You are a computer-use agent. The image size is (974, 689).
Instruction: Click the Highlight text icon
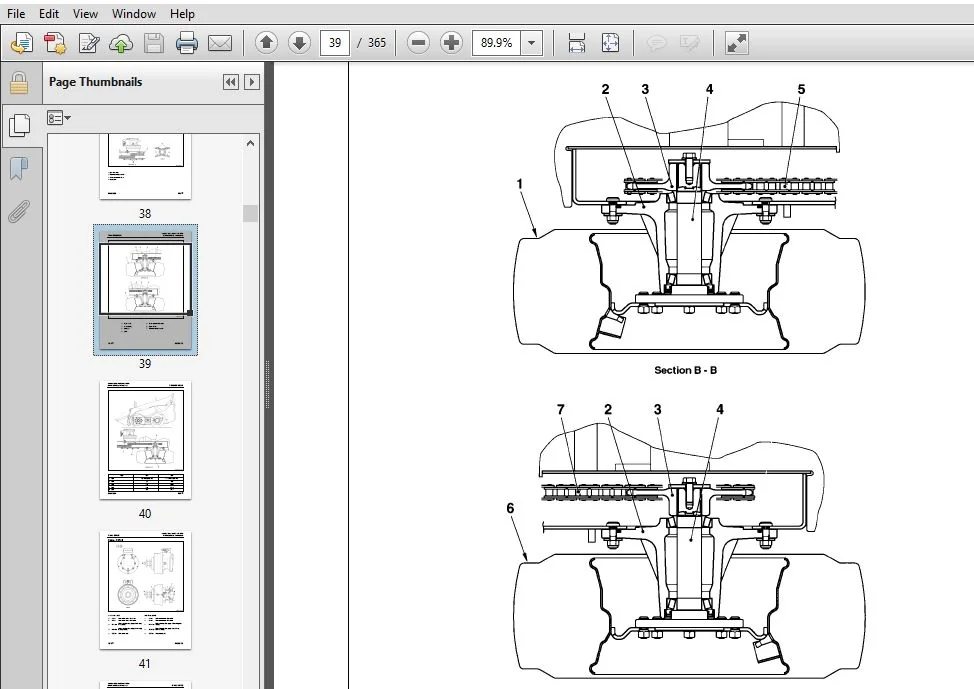[x=690, y=43]
